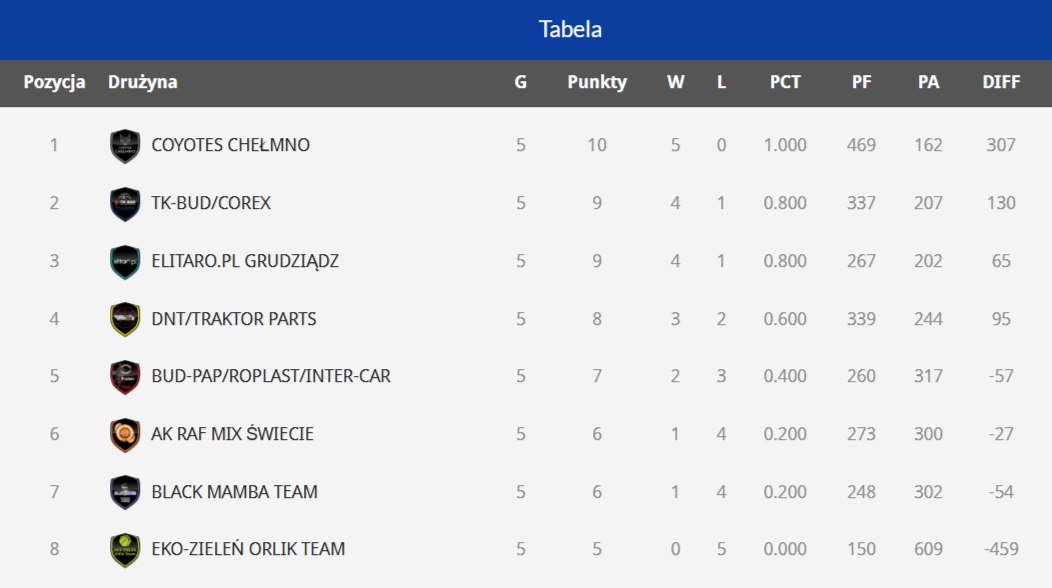The height and width of the screenshot is (588, 1052).
Task: Click the Coyotes Chełmno team logo
Action: click(x=125, y=146)
